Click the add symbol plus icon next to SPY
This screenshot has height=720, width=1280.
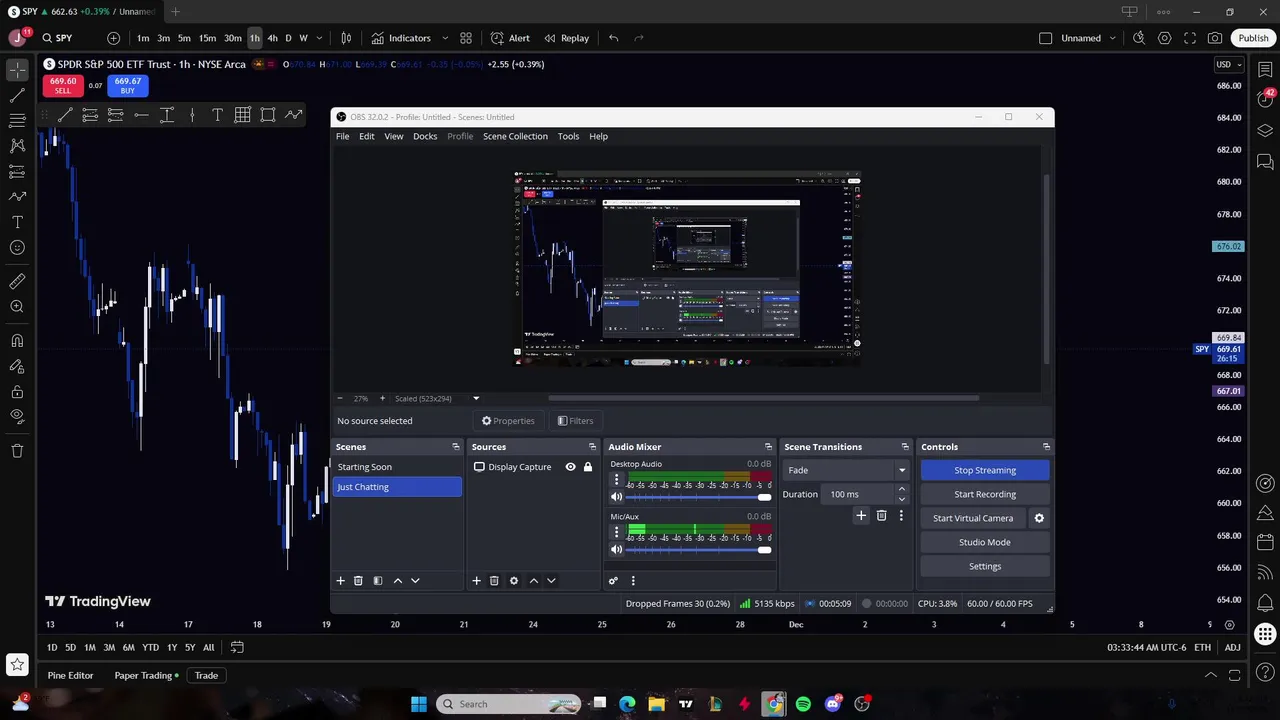tap(113, 38)
